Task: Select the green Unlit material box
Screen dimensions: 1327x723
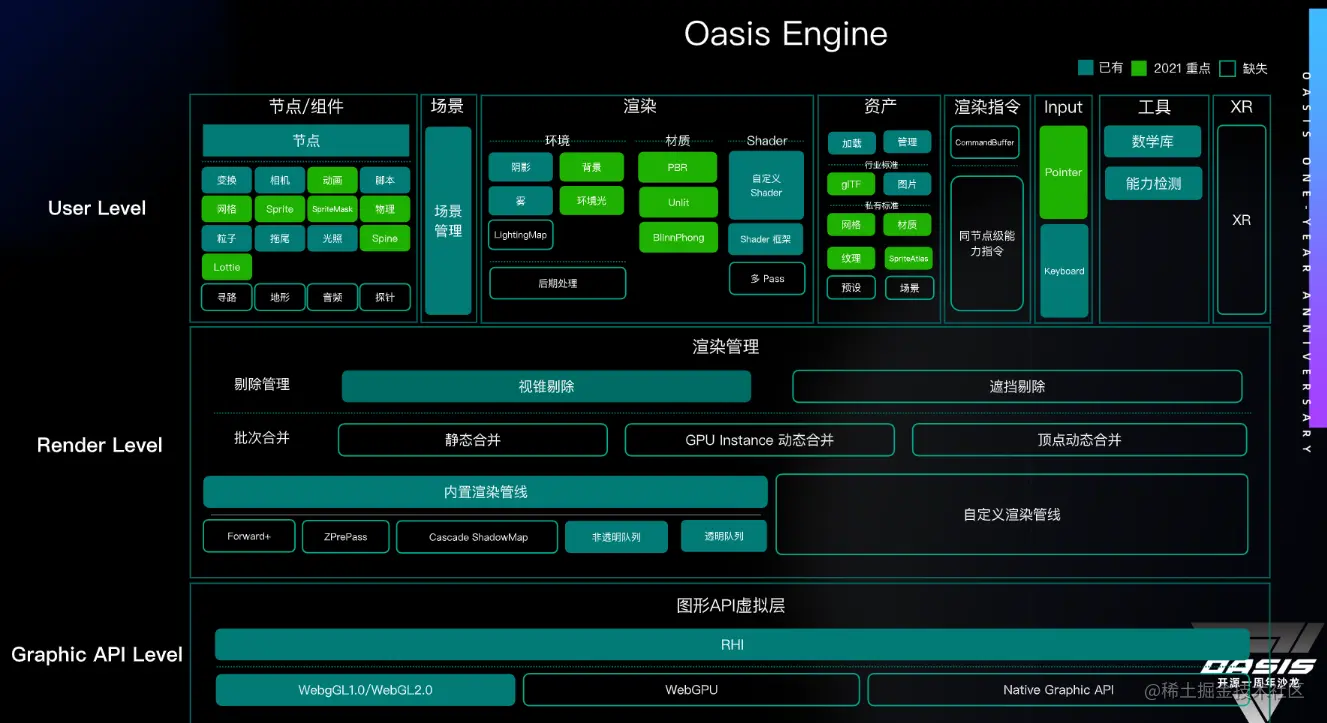Action: 678,202
